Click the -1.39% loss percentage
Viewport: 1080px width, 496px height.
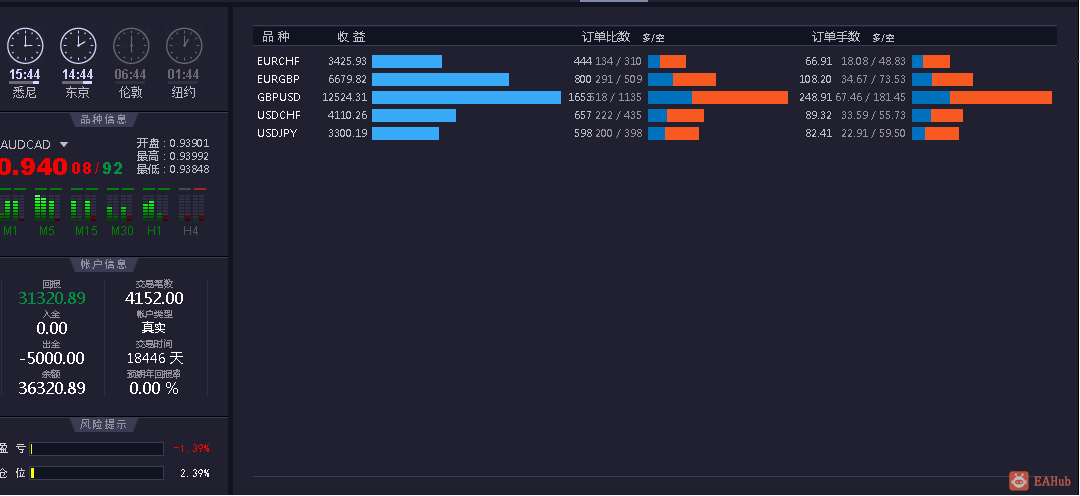tap(191, 448)
